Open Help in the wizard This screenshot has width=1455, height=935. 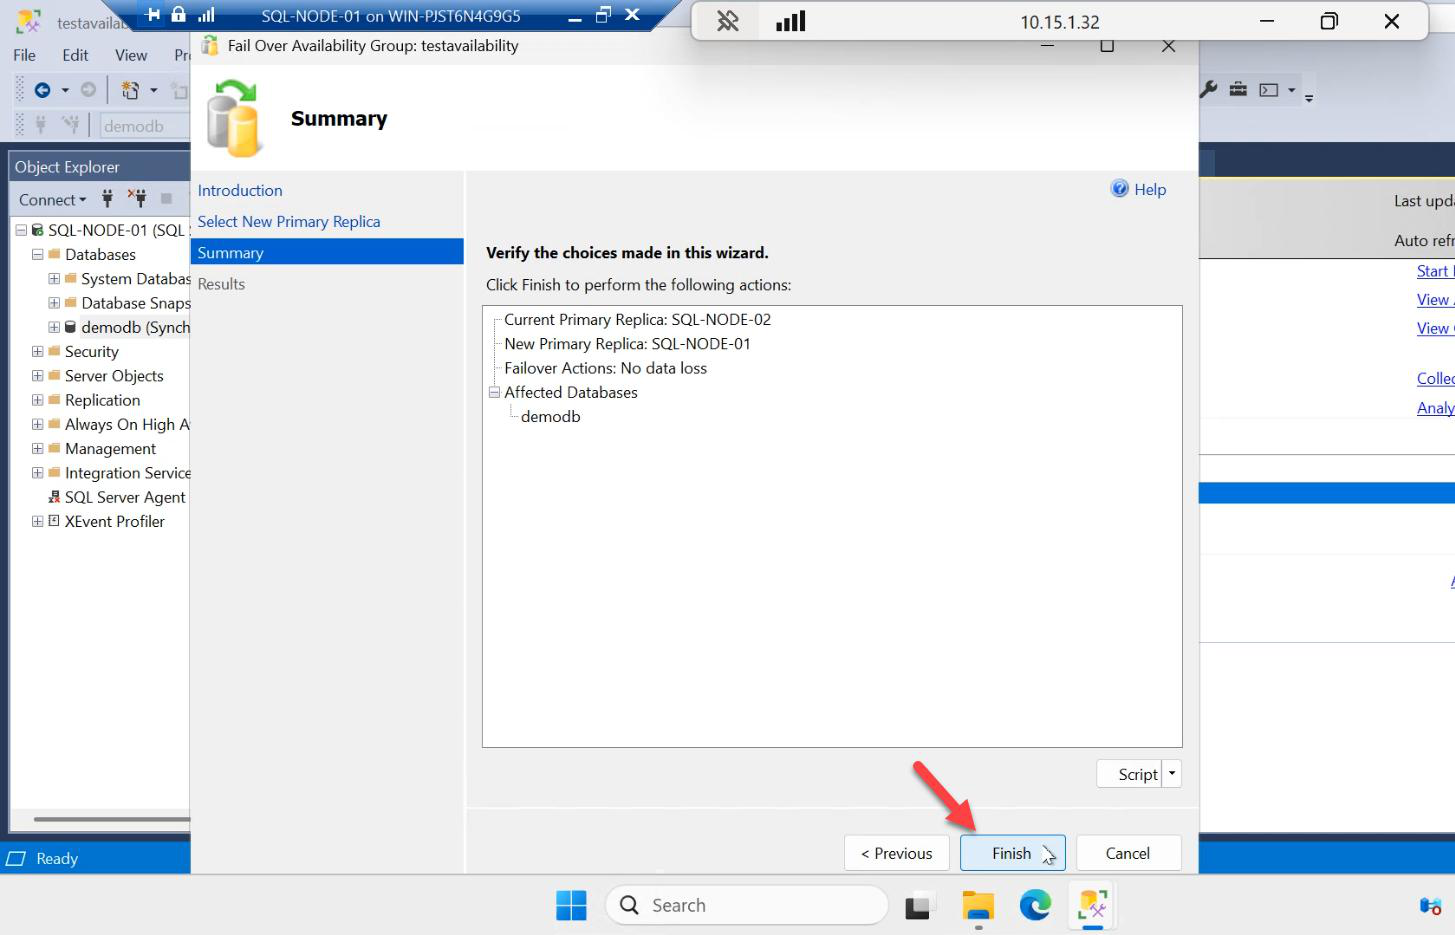coord(1139,189)
